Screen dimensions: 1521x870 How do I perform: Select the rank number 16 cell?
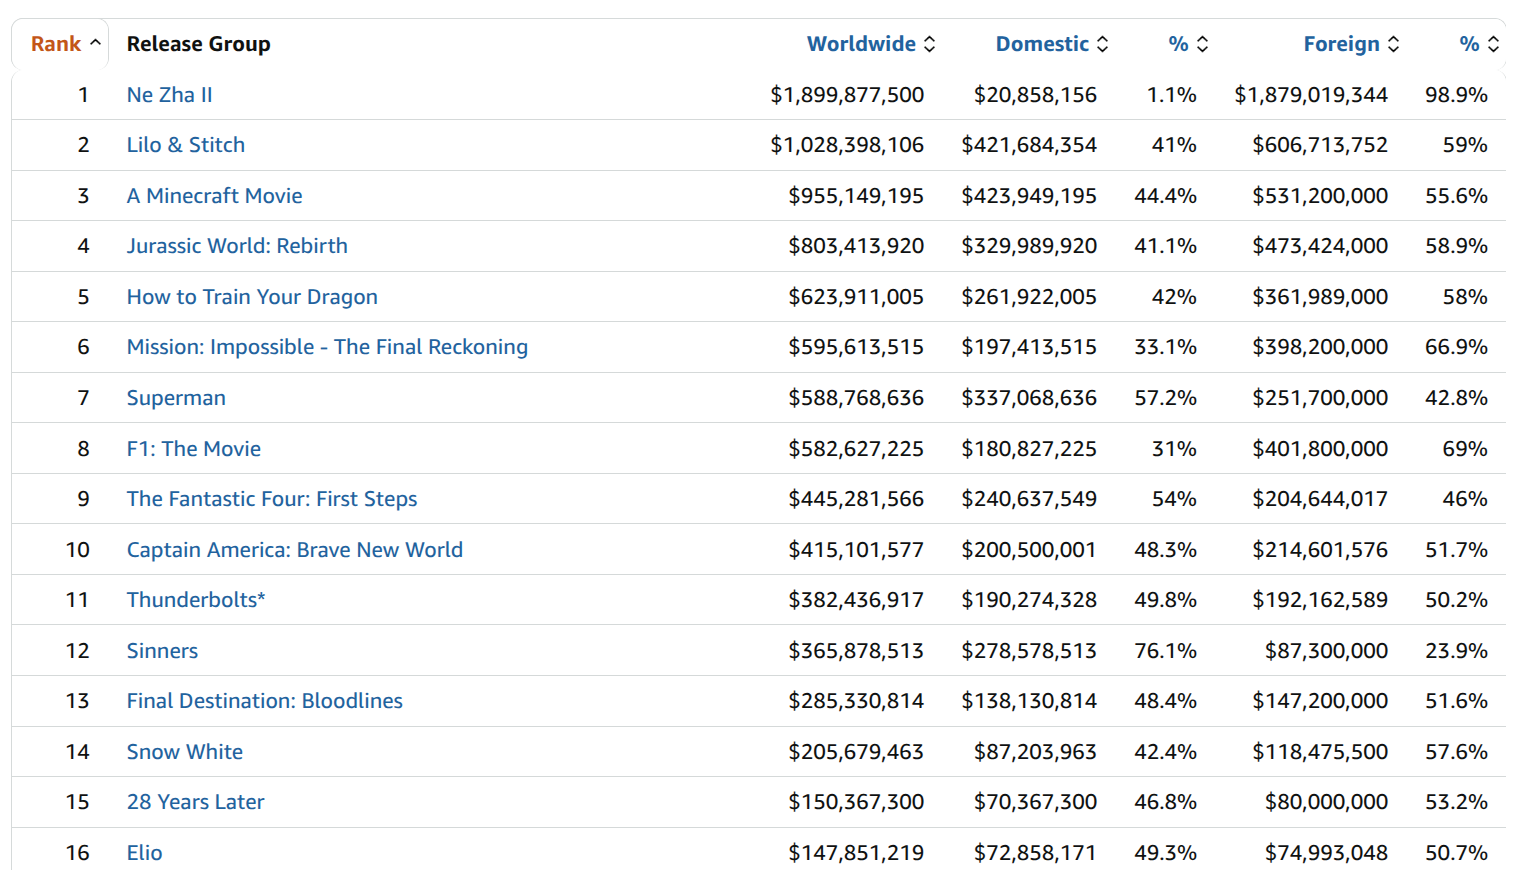tap(78, 853)
